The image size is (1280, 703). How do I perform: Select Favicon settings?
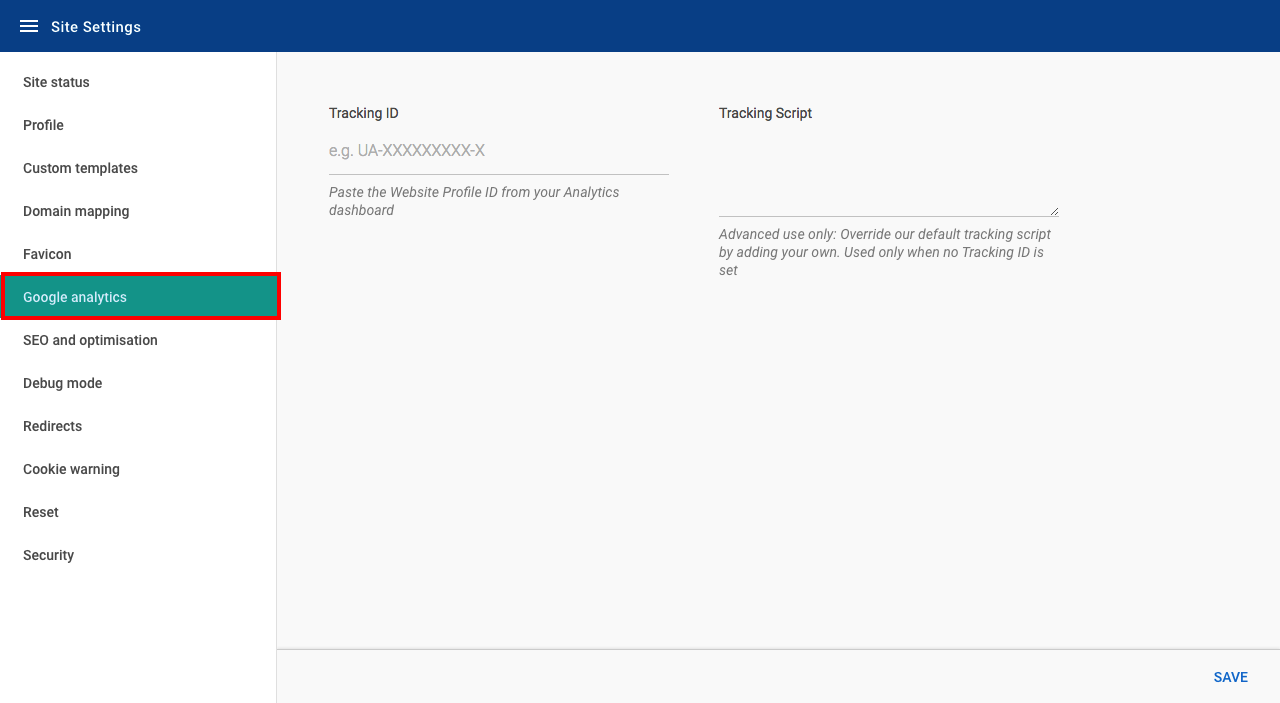coord(138,254)
